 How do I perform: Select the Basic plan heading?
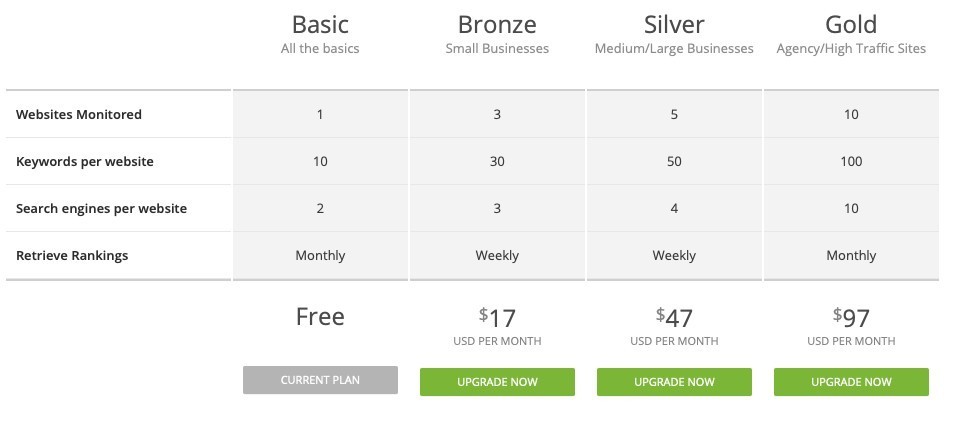(x=320, y=25)
